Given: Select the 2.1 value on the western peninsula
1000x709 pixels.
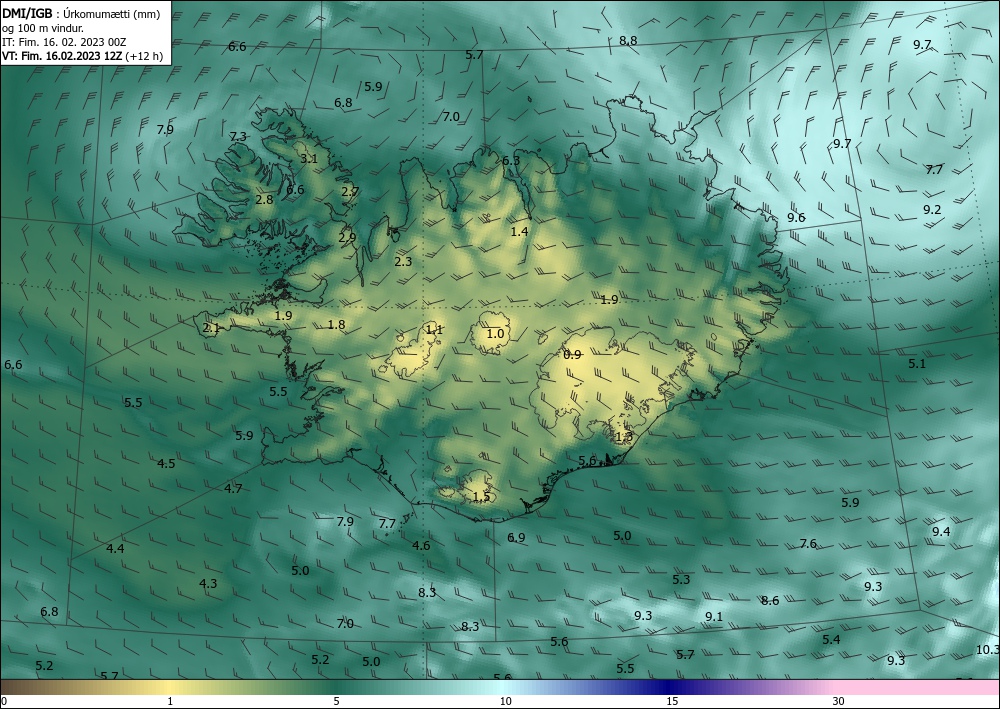Looking at the screenshot, I should click(211, 328).
